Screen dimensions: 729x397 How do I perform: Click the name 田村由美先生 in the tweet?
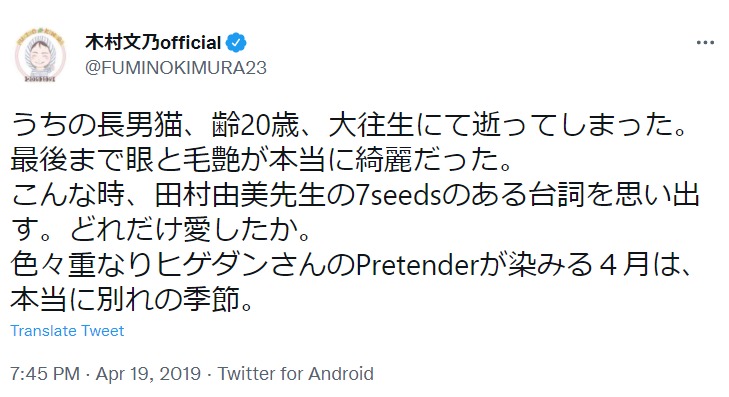239,195
